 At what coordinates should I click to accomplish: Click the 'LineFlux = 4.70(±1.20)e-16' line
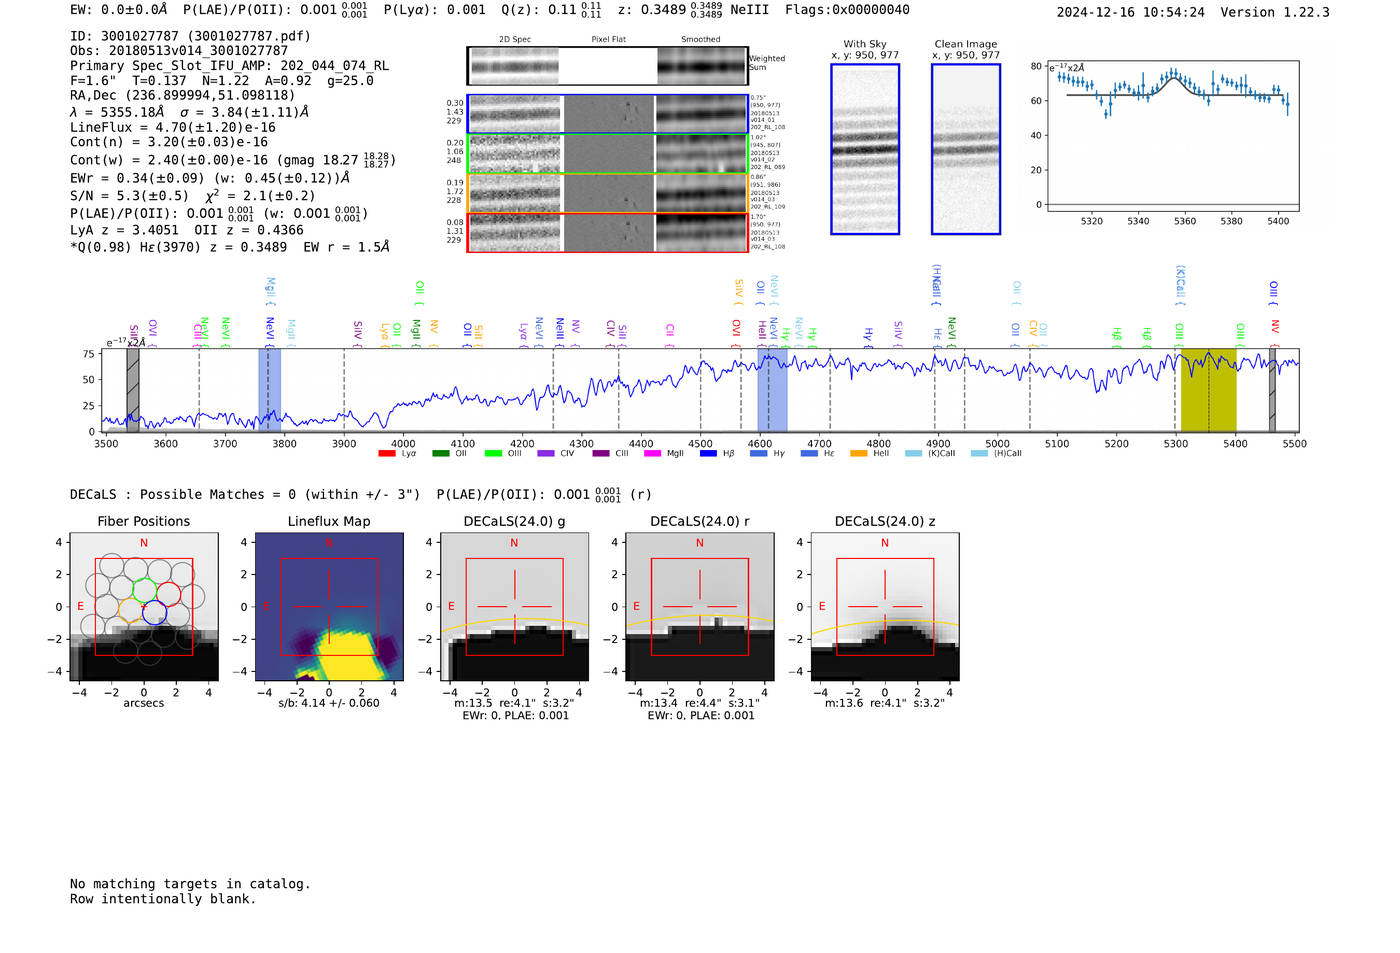pos(173,128)
